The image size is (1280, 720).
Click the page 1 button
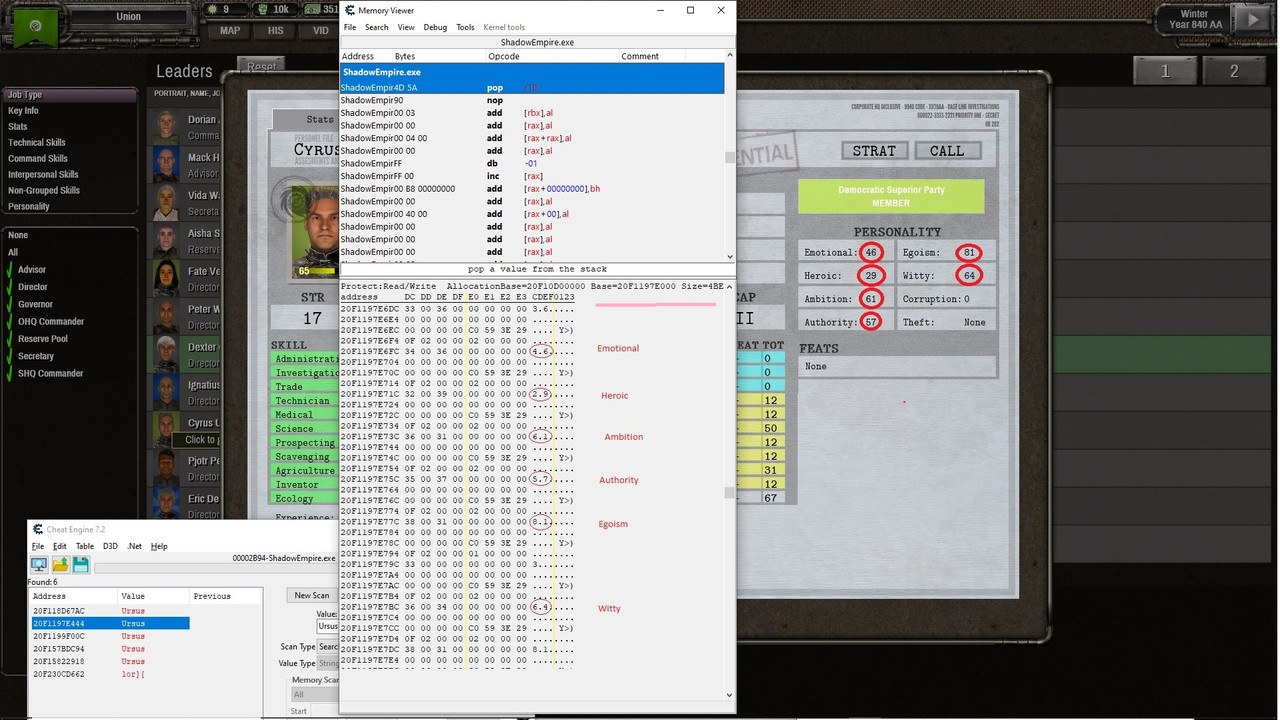[x=1165, y=71]
